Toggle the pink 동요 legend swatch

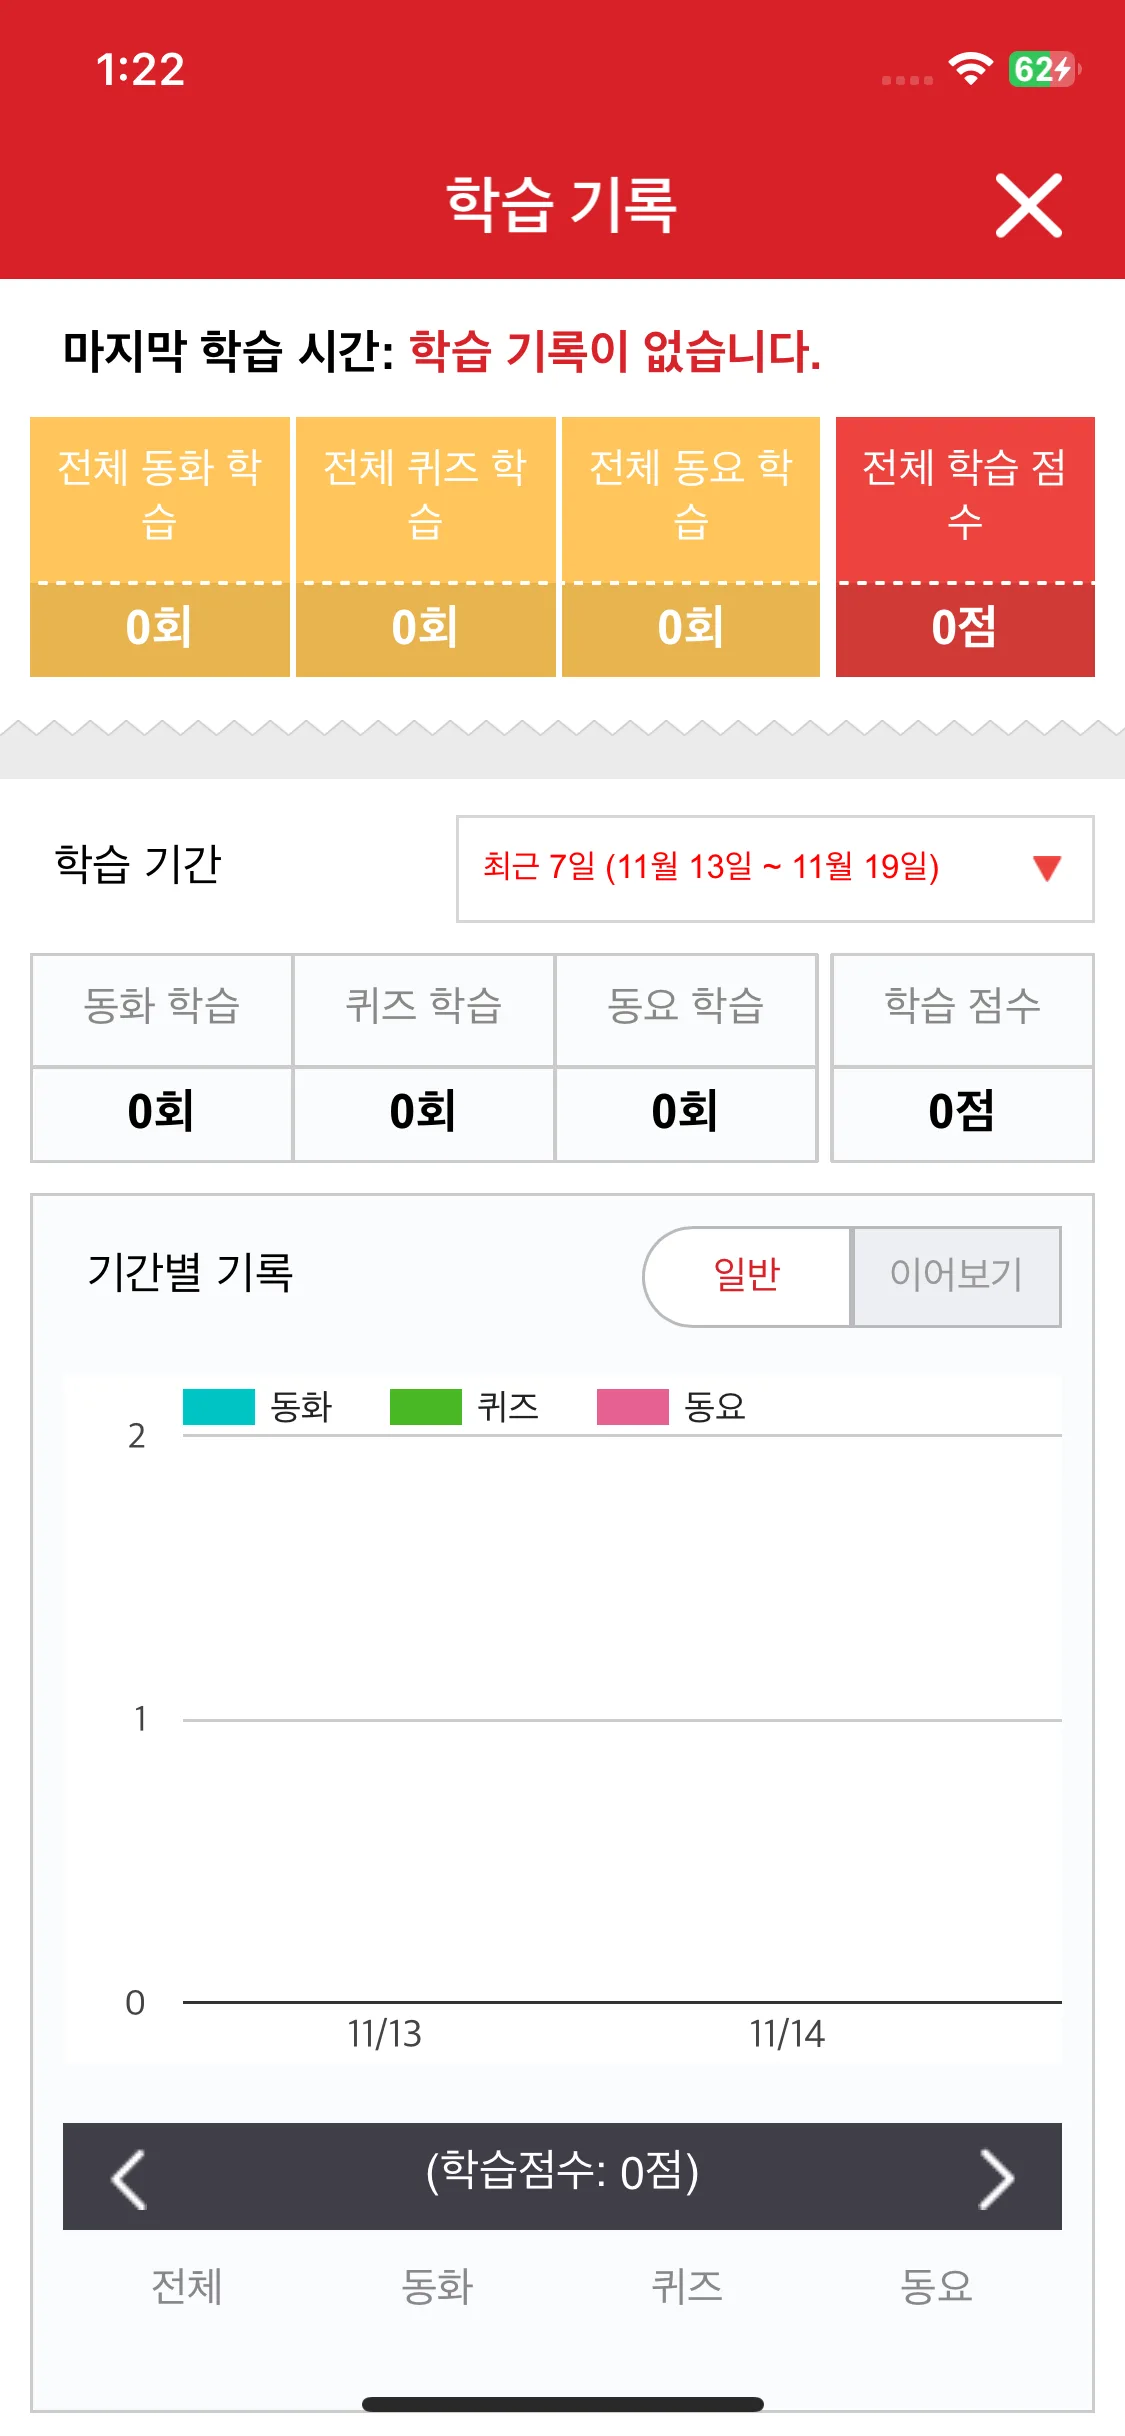(x=633, y=1407)
